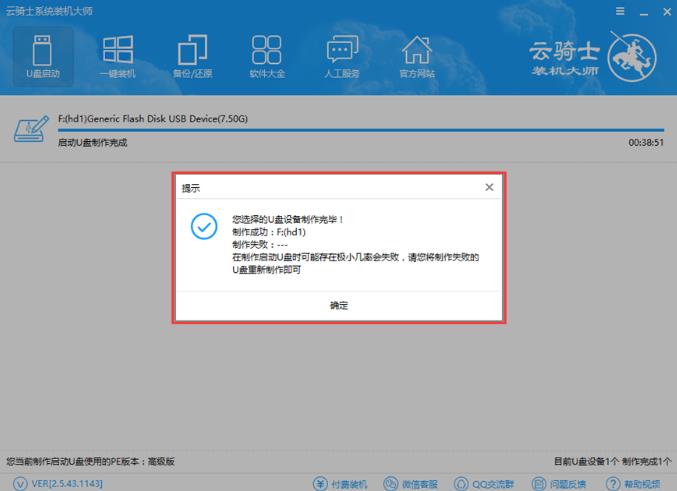Click the VER[2.5.43.1143] version link
The height and width of the screenshot is (491, 677).
pos(58,484)
